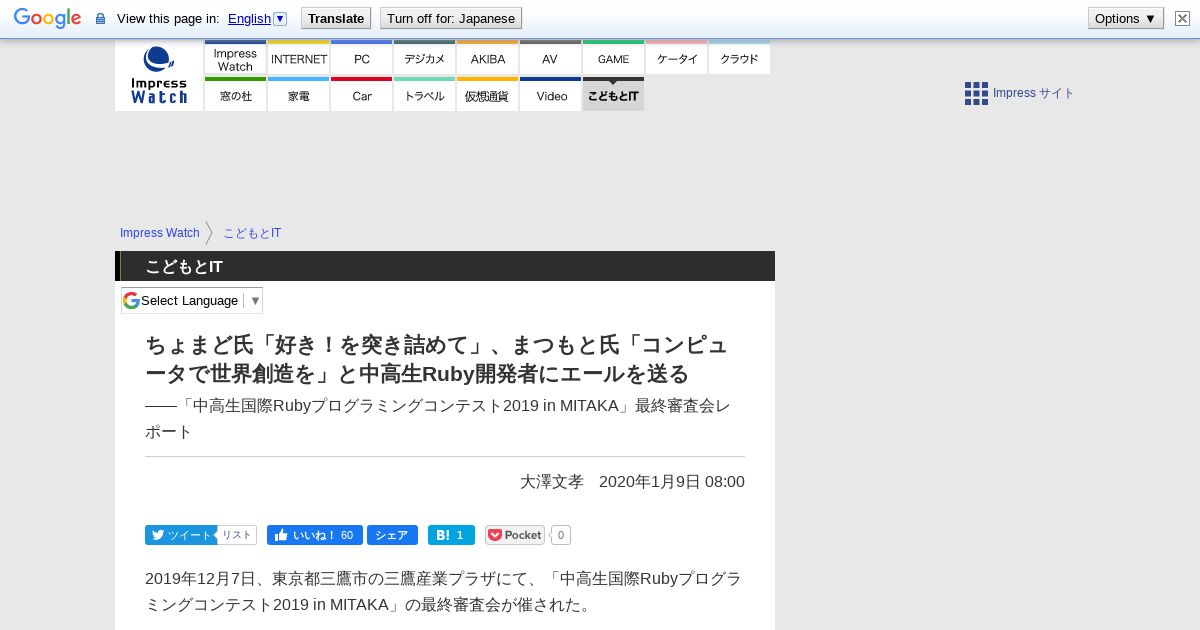This screenshot has height=630, width=1200.
Task: Open the Car nav tab
Action: click(361, 95)
